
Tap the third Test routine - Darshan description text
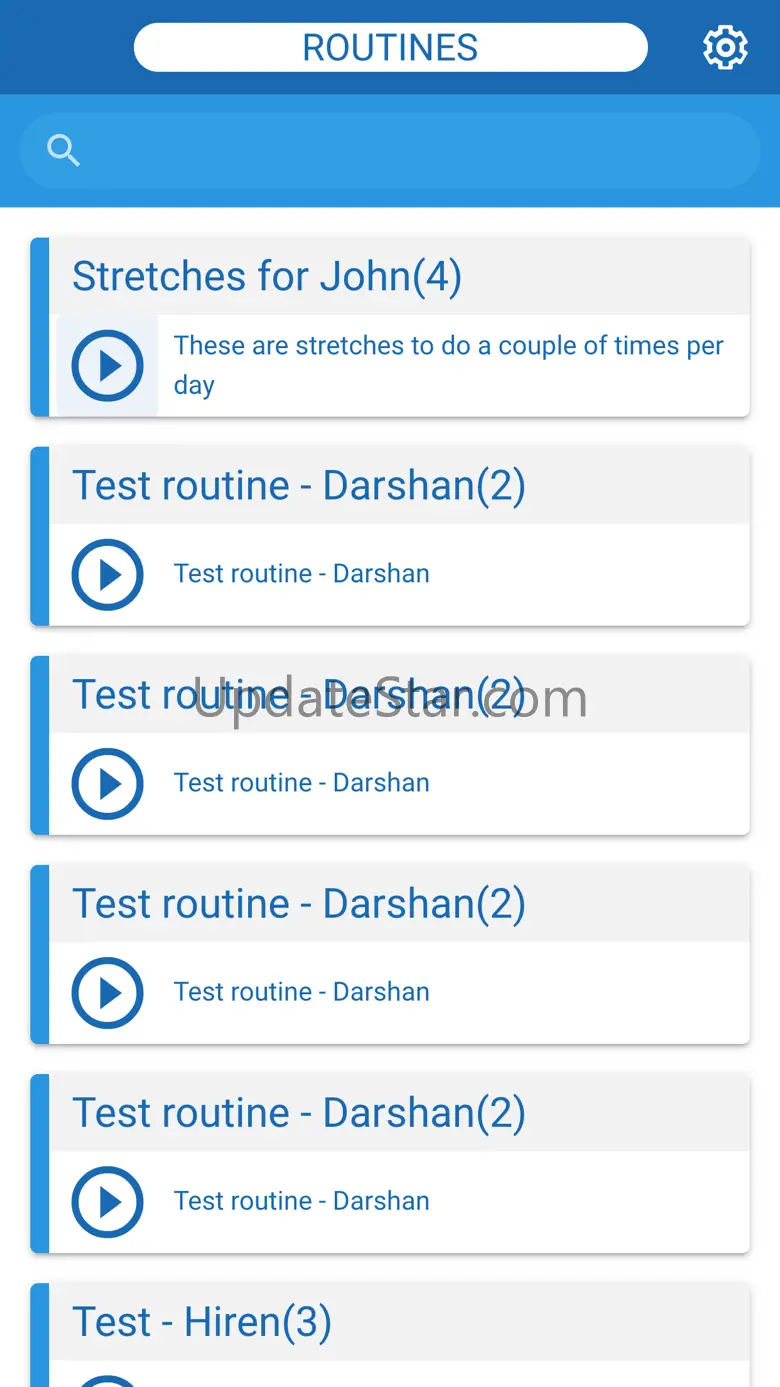click(x=301, y=992)
